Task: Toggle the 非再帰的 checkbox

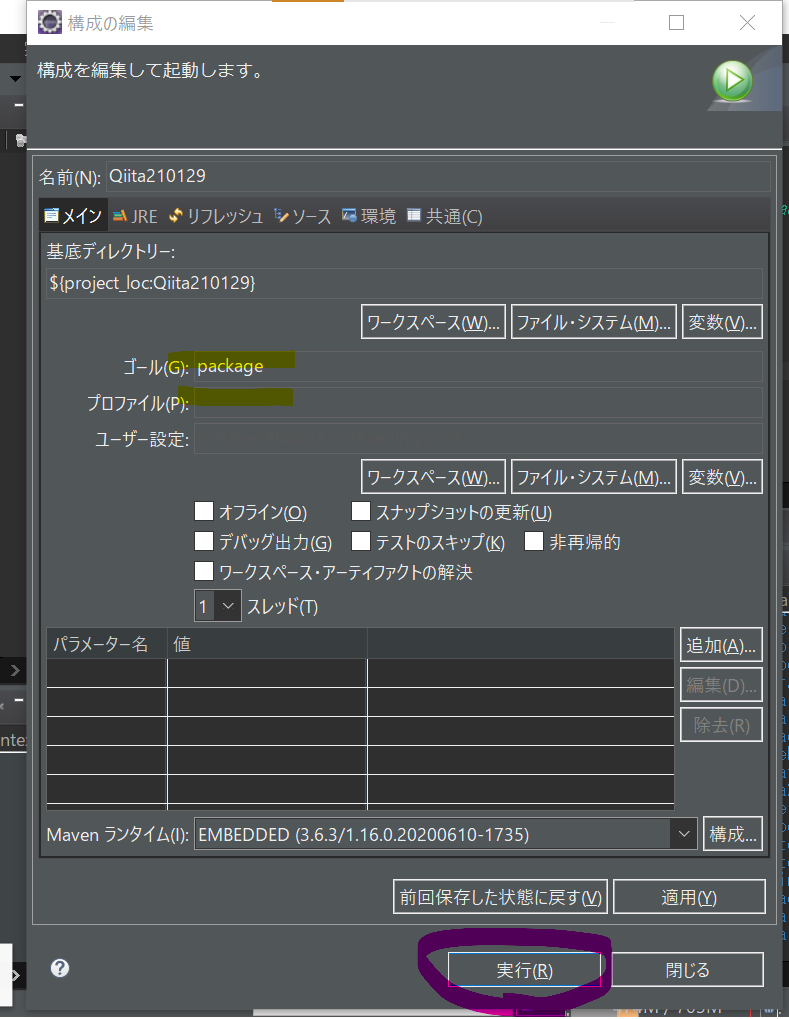Action: 534,541
